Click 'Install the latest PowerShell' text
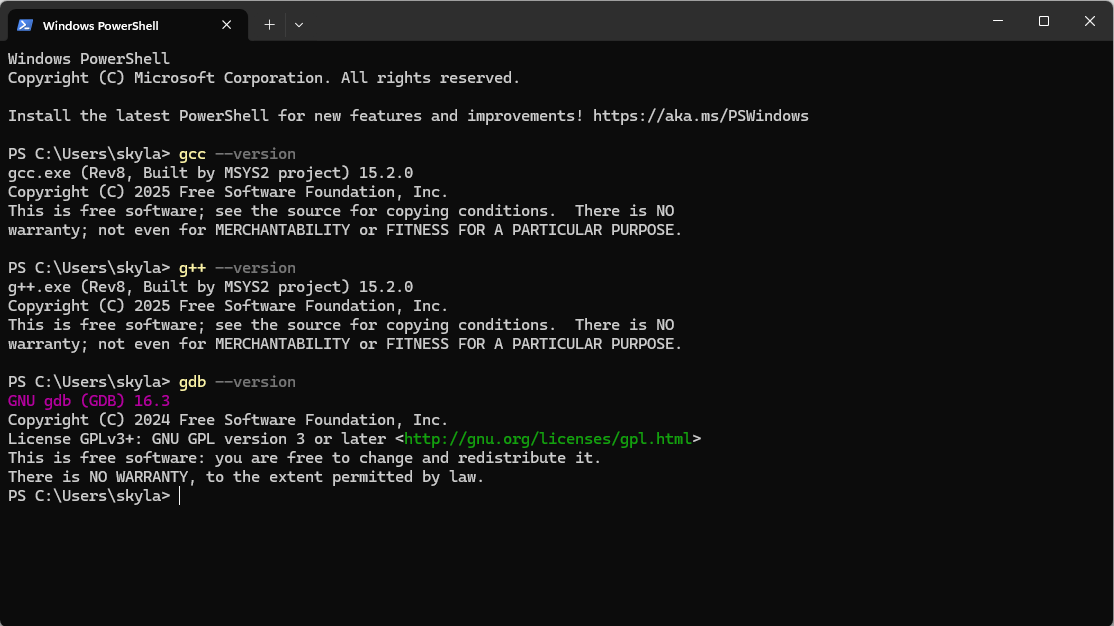This screenshot has height=626, width=1114. [139, 116]
